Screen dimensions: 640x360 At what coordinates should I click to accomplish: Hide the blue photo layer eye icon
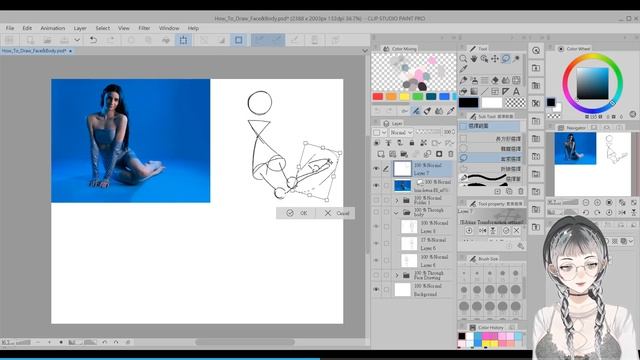tap(376, 185)
